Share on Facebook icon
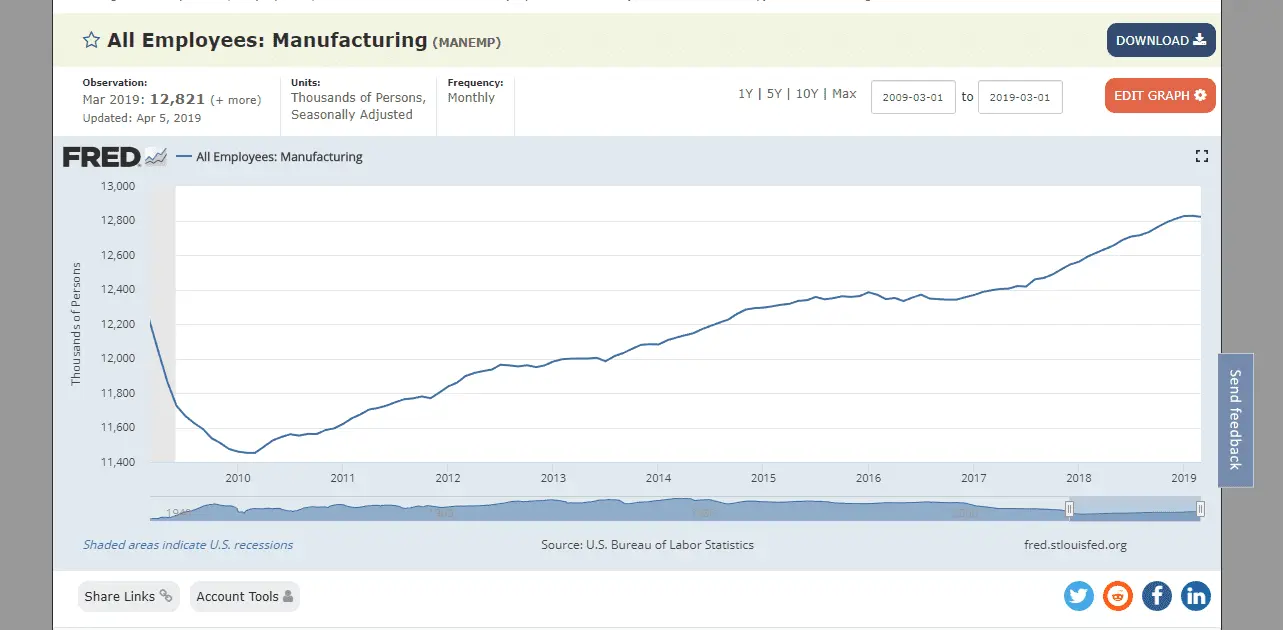The image size is (1283, 630). [1156, 597]
